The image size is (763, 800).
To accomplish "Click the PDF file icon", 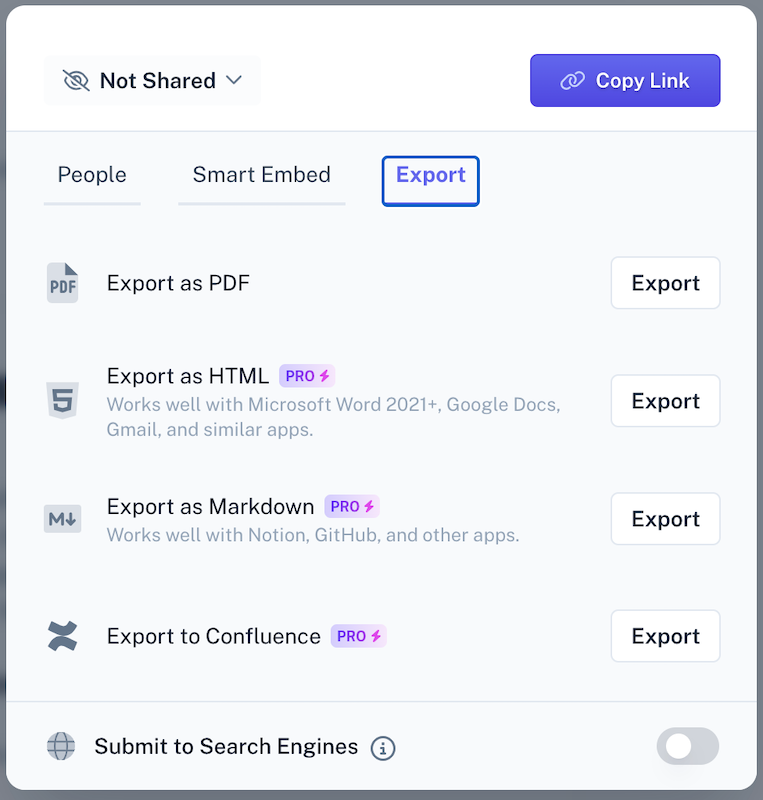I will tap(62, 283).
